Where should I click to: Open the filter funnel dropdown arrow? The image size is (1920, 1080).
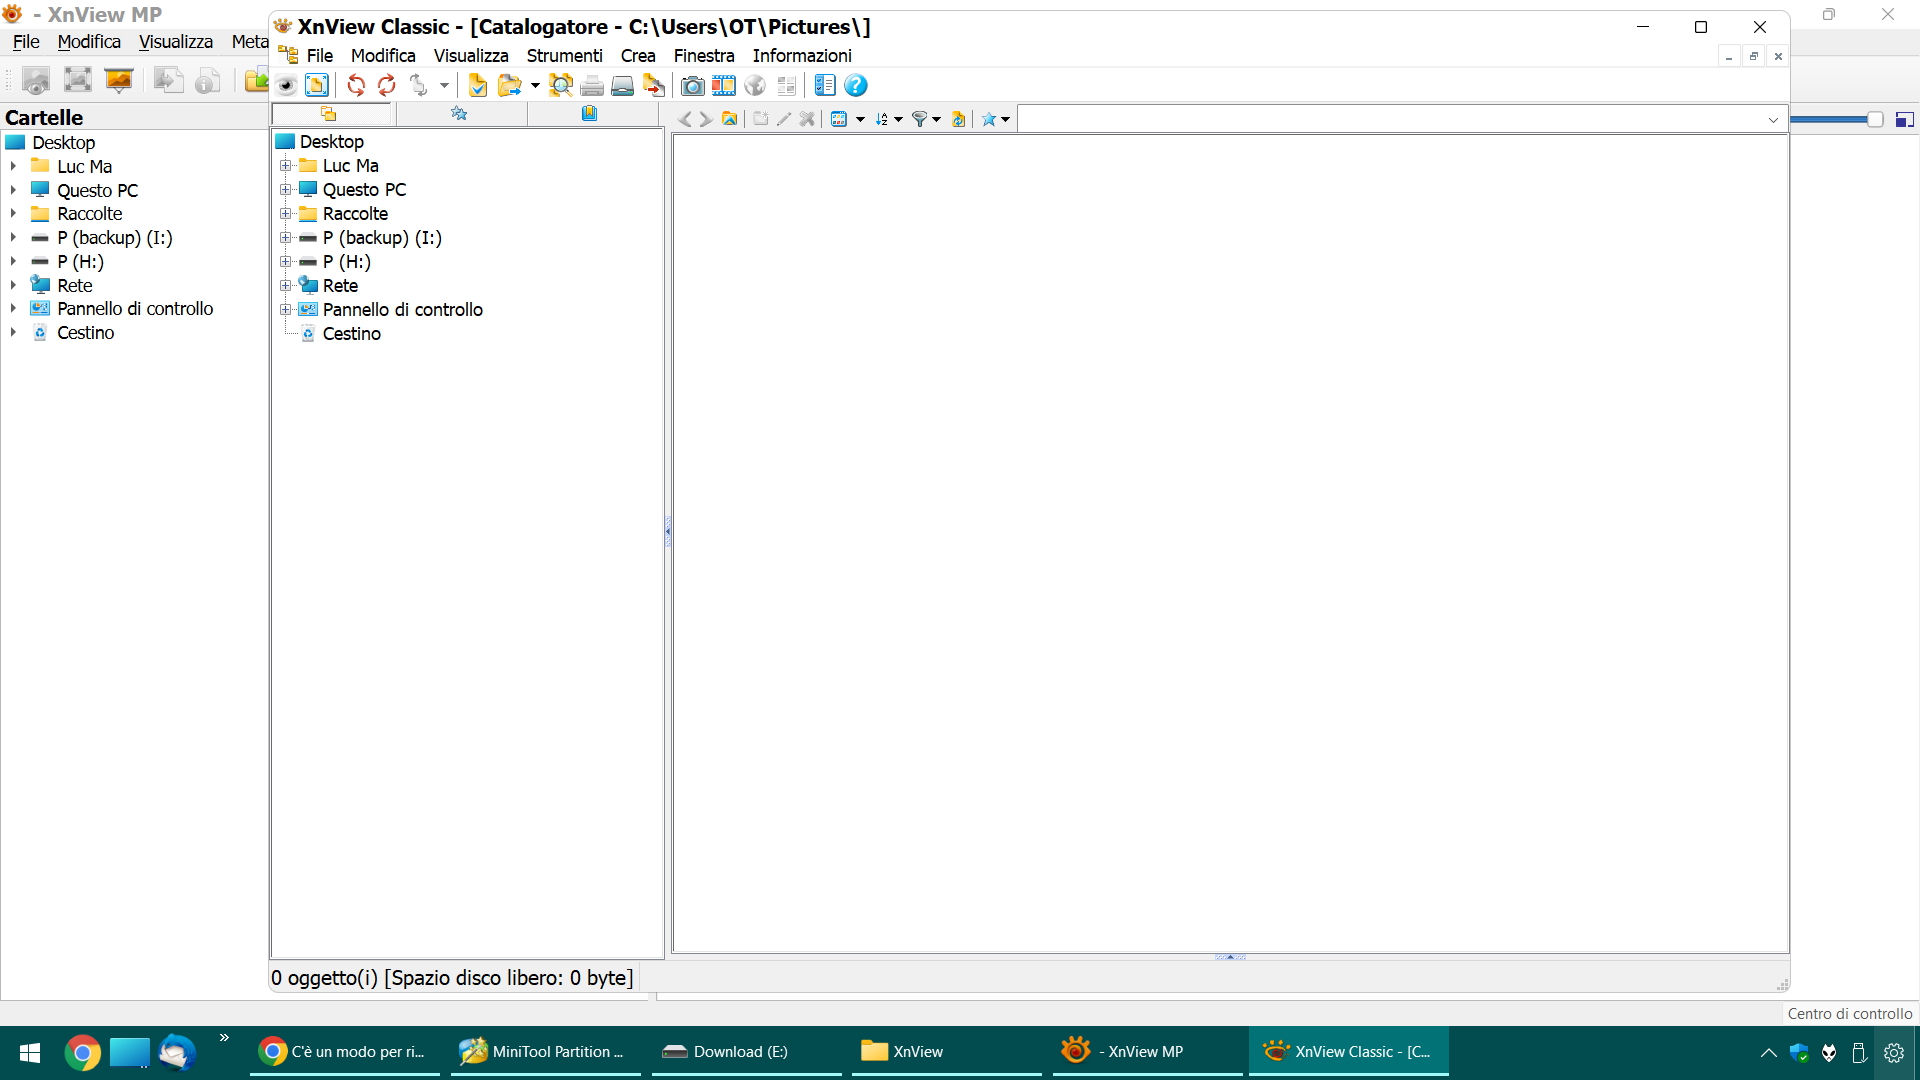pos(936,120)
